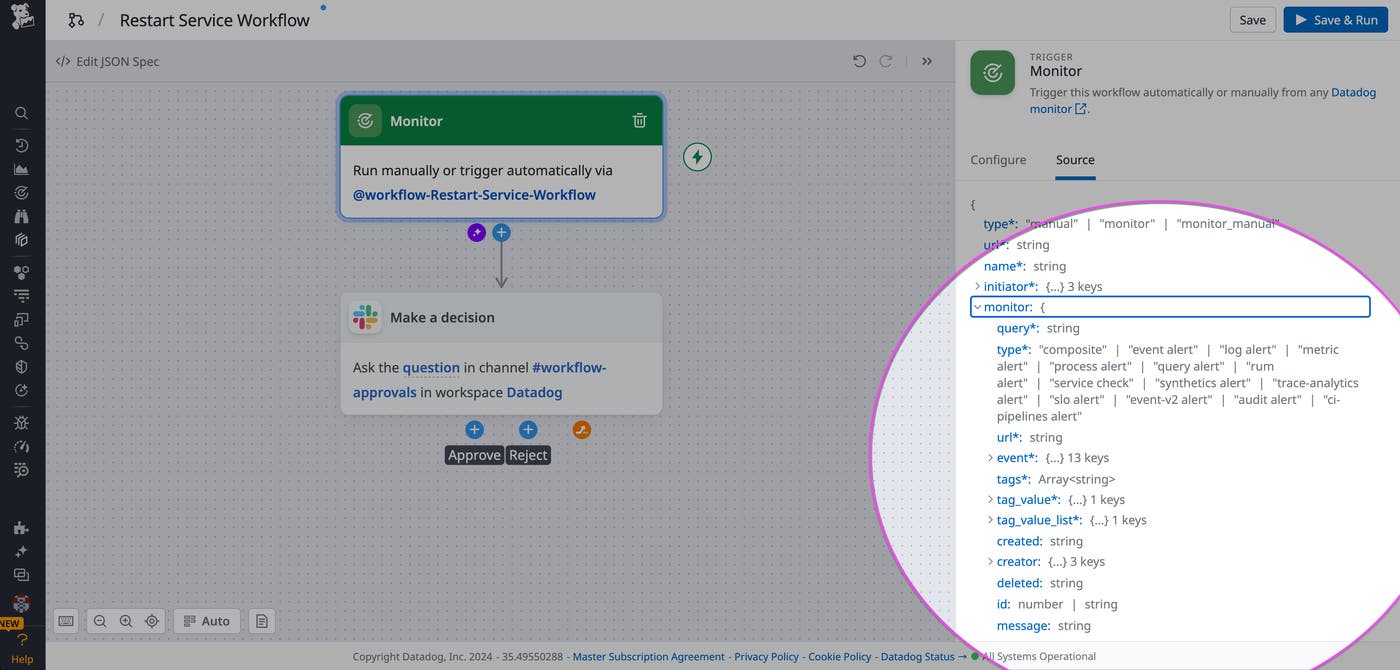Viewport: 1400px width, 670px height.
Task: Click the orange error handler icon
Action: tap(582, 430)
